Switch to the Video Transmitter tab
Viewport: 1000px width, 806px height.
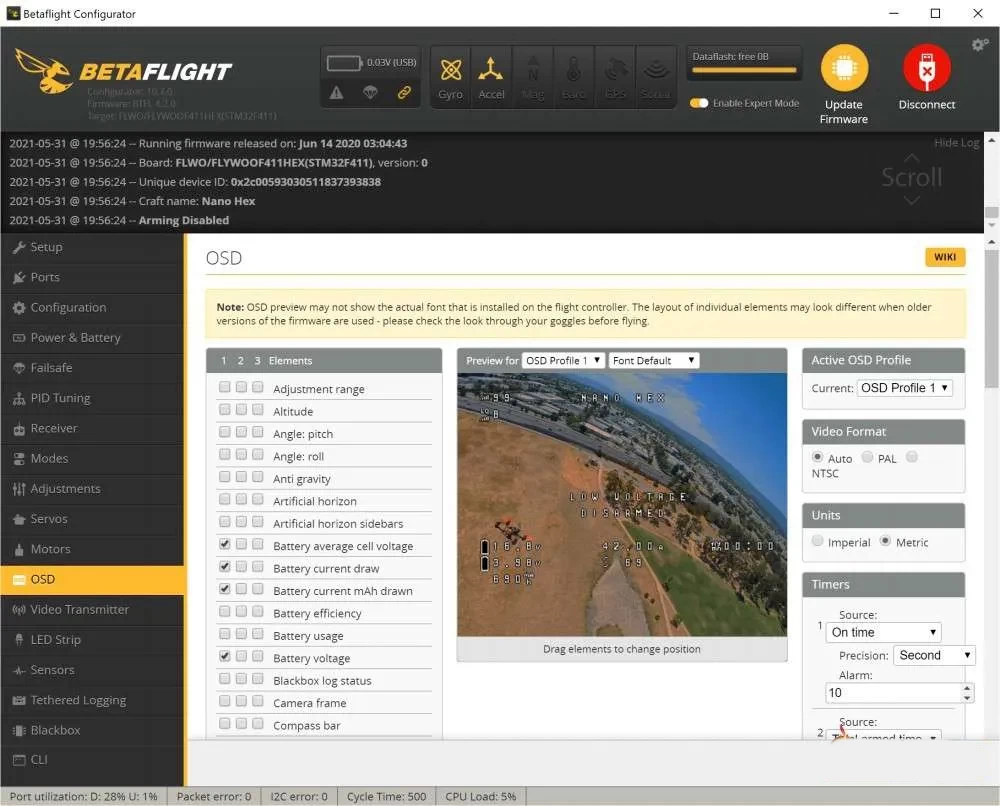click(x=79, y=609)
